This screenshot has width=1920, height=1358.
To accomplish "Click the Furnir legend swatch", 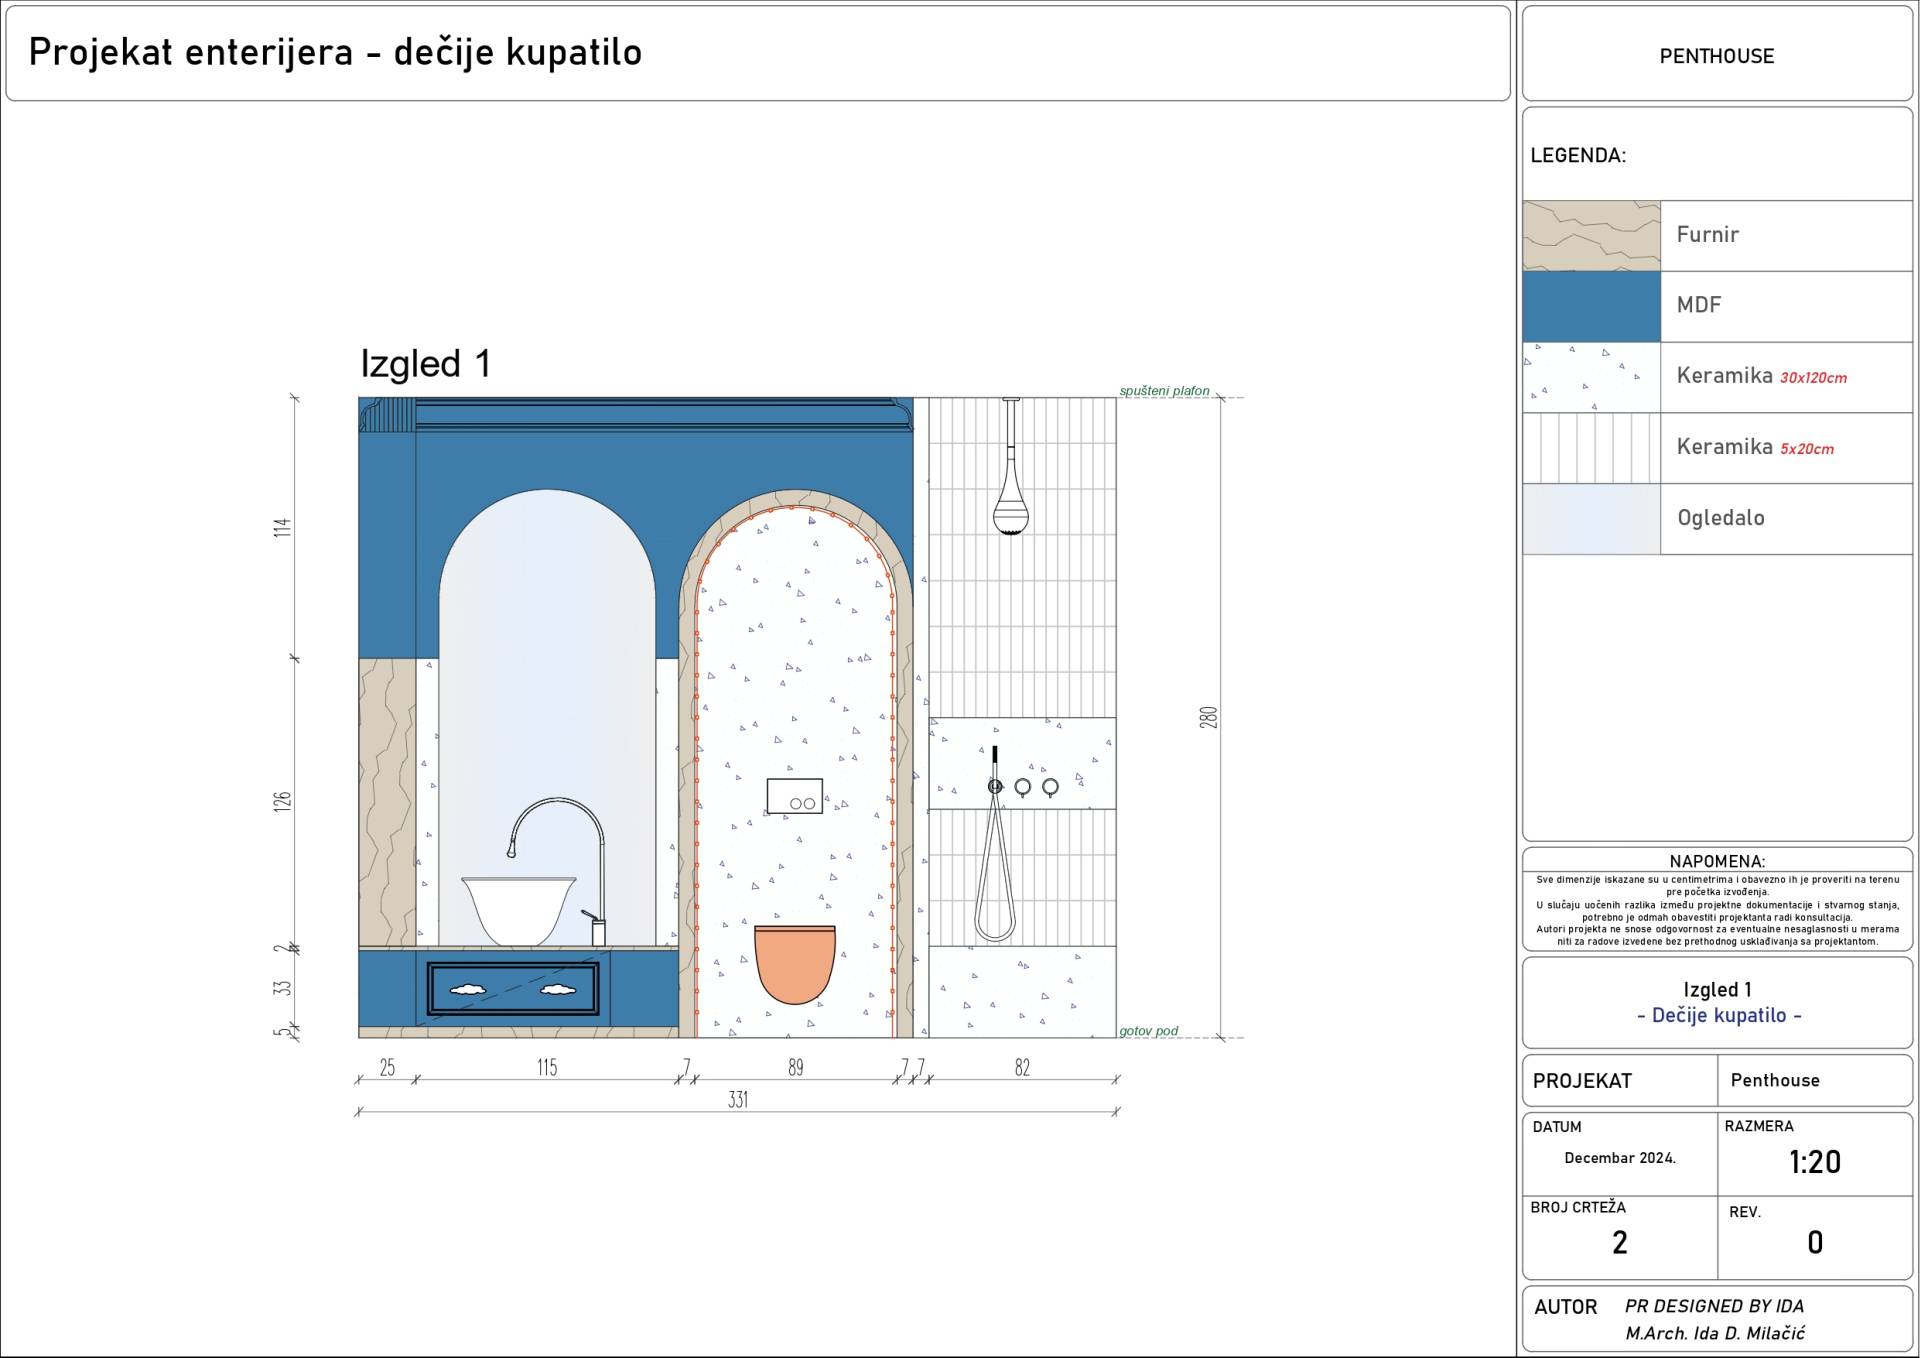I will point(1591,235).
